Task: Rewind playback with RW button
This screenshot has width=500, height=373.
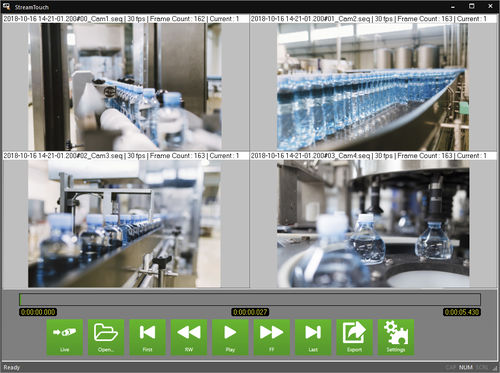Action: pos(189,337)
